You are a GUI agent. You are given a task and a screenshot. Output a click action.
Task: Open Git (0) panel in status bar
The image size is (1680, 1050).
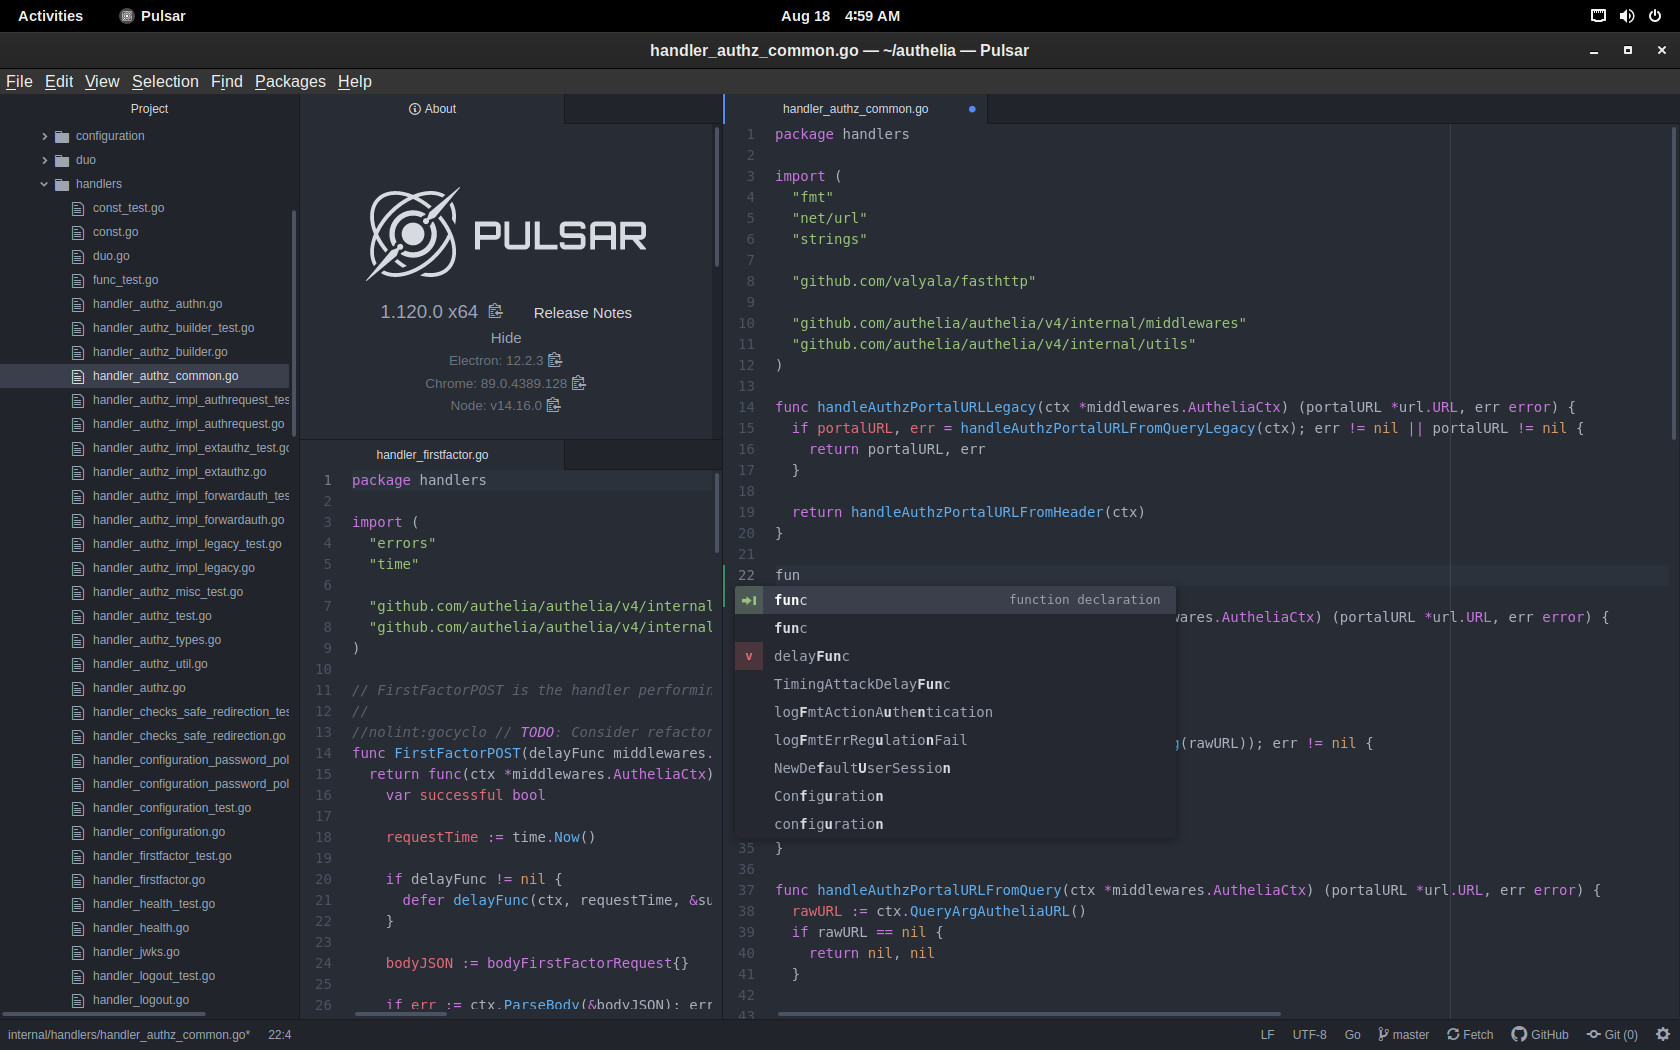coord(1612,1035)
